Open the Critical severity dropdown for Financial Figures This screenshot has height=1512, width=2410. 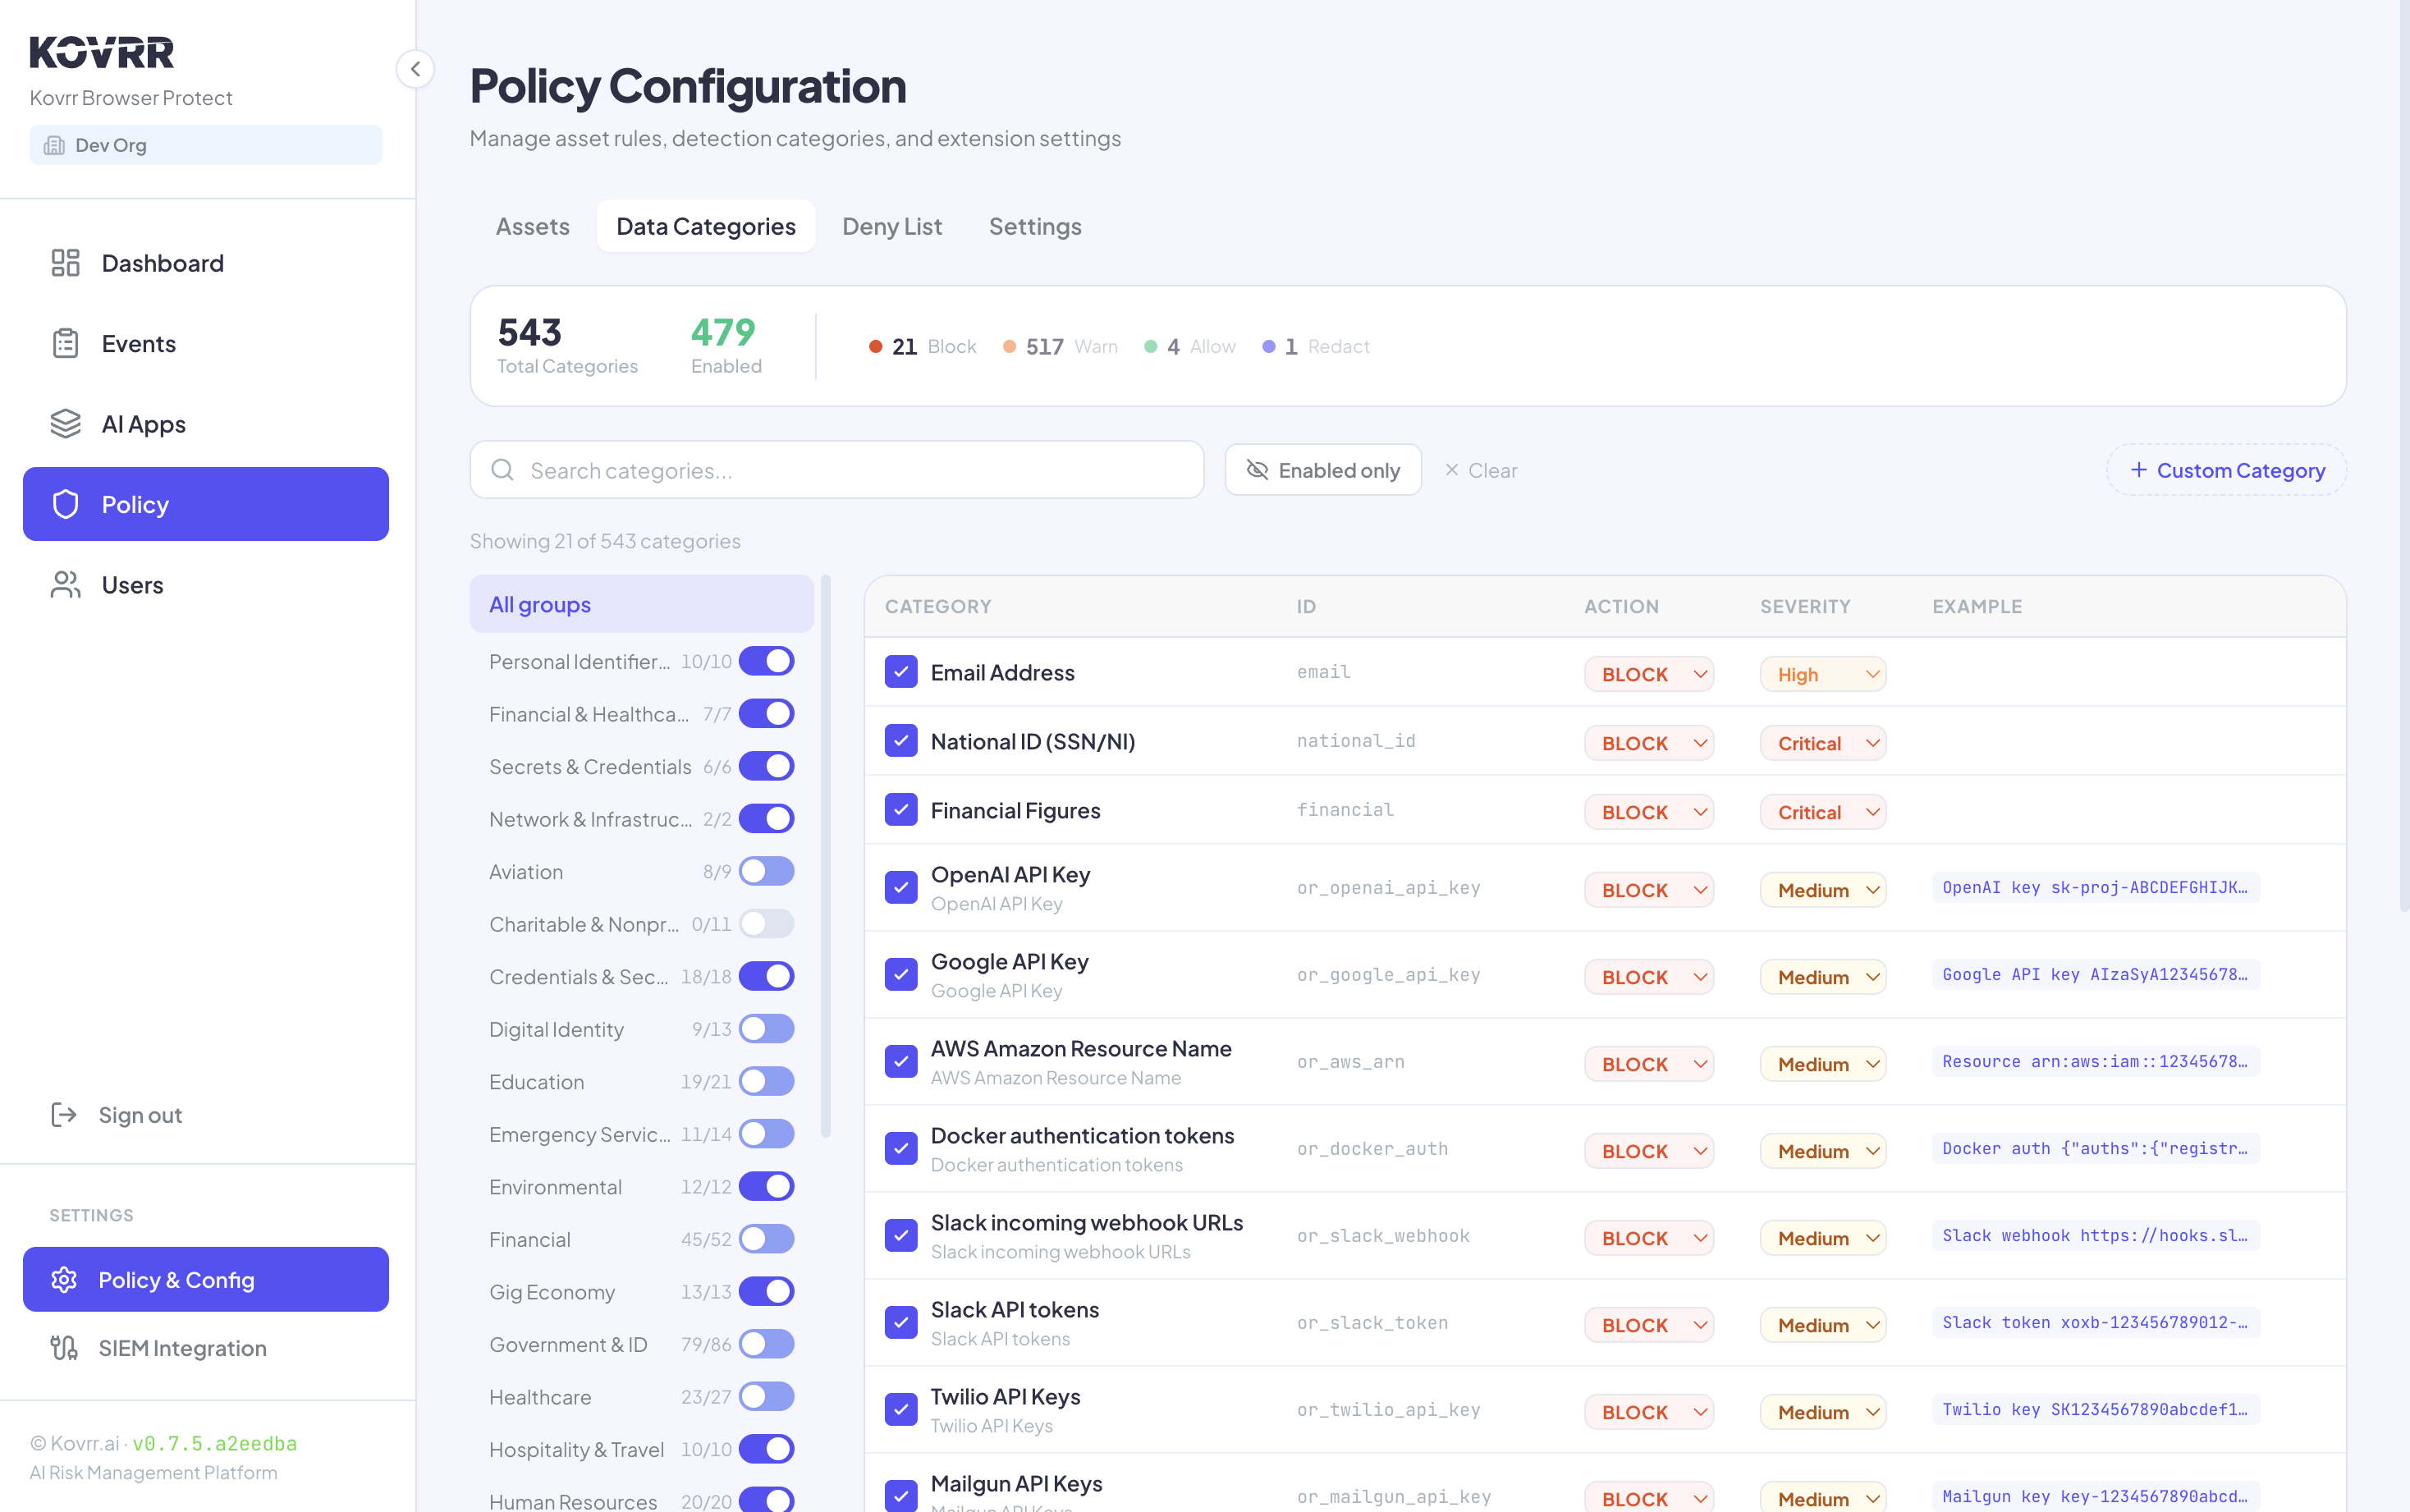coord(1823,812)
